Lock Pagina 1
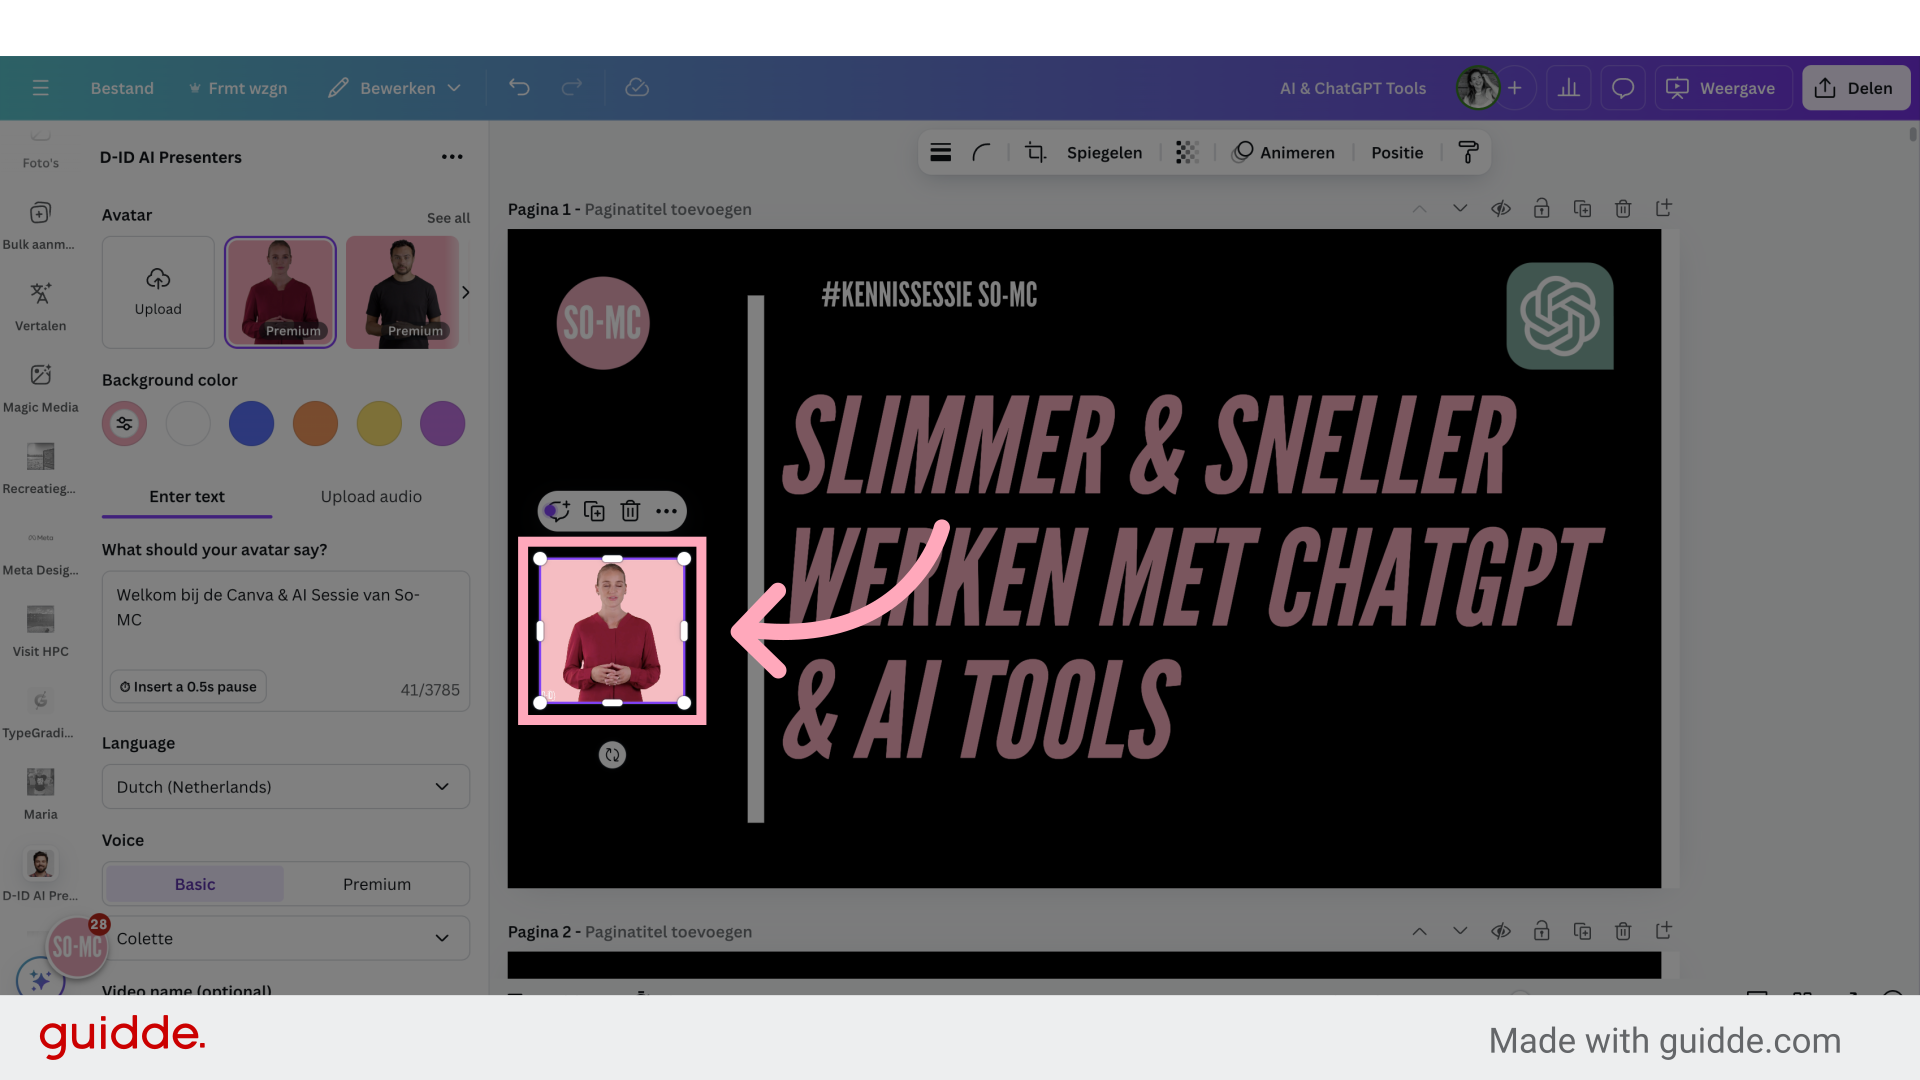 (1542, 209)
